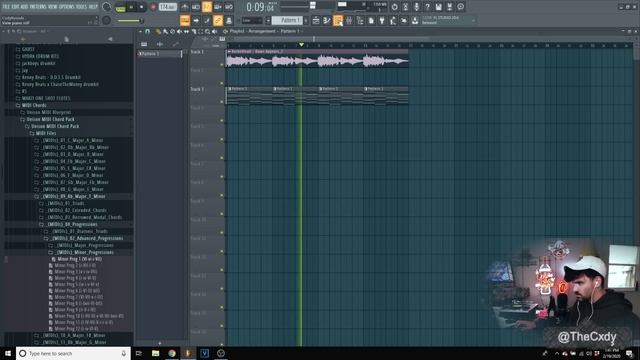This screenshot has height=360, width=640.
Task: Open the FILE menu
Action: point(6,7)
